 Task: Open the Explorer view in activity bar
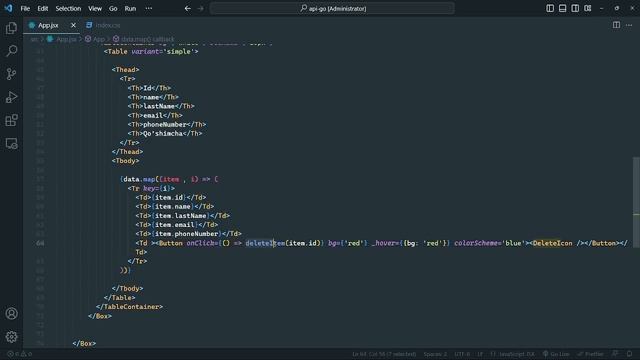pyautogui.click(x=11, y=28)
